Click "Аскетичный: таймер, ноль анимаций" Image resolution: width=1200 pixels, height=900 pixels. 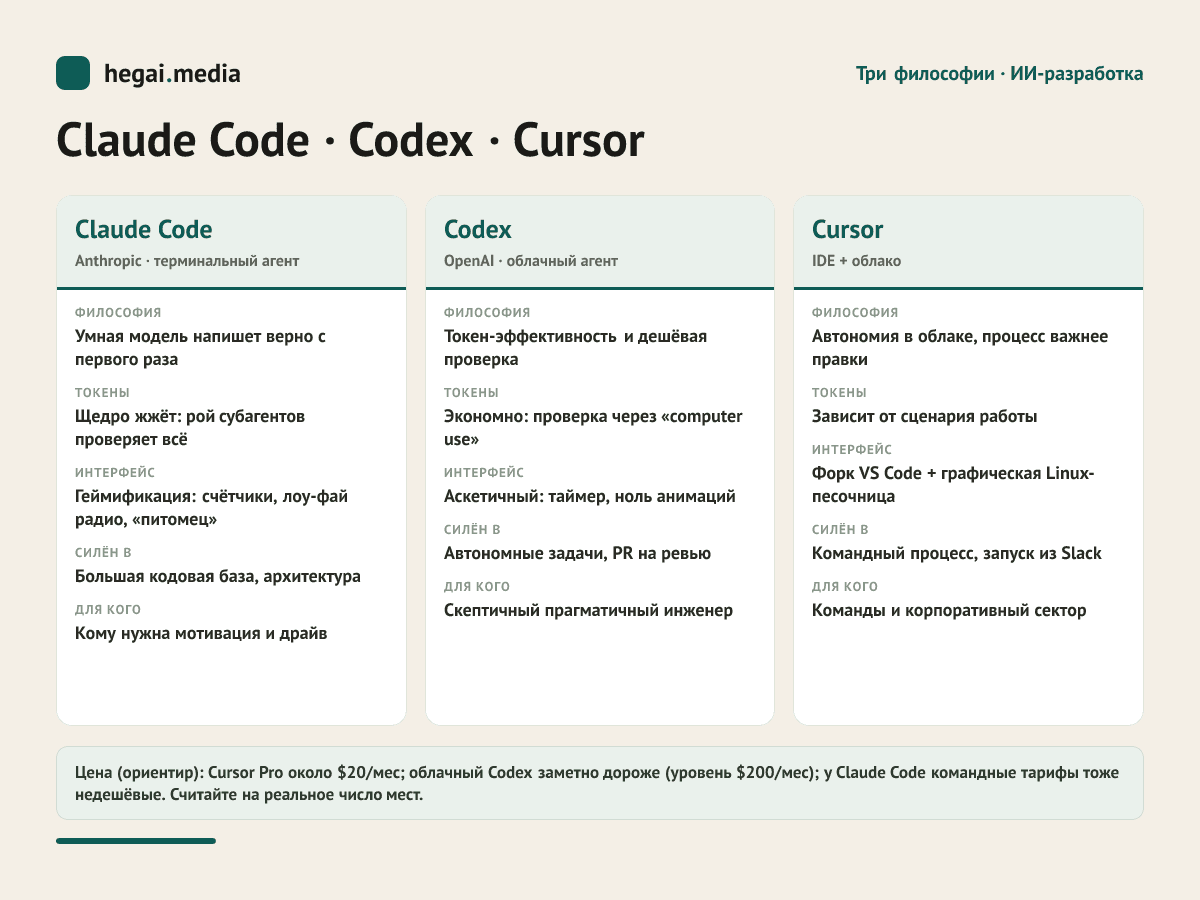click(590, 497)
